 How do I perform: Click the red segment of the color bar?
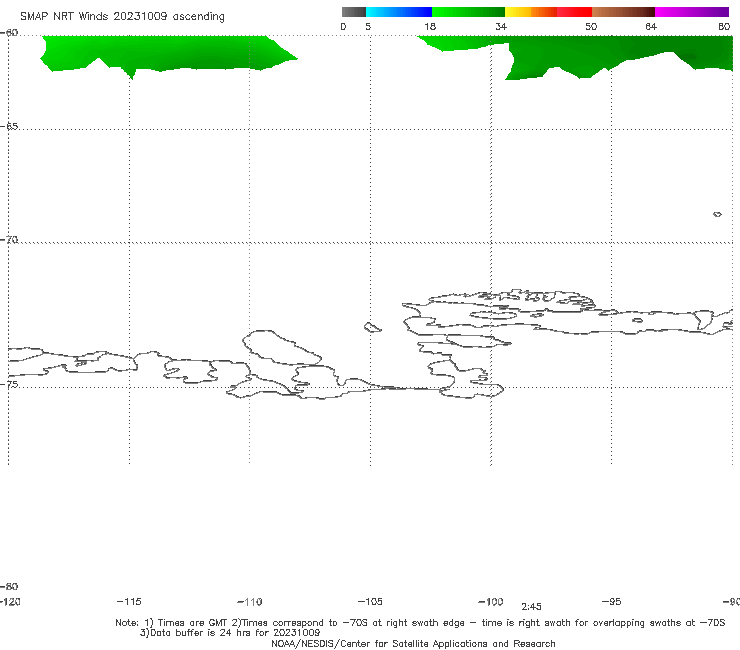(x=574, y=12)
